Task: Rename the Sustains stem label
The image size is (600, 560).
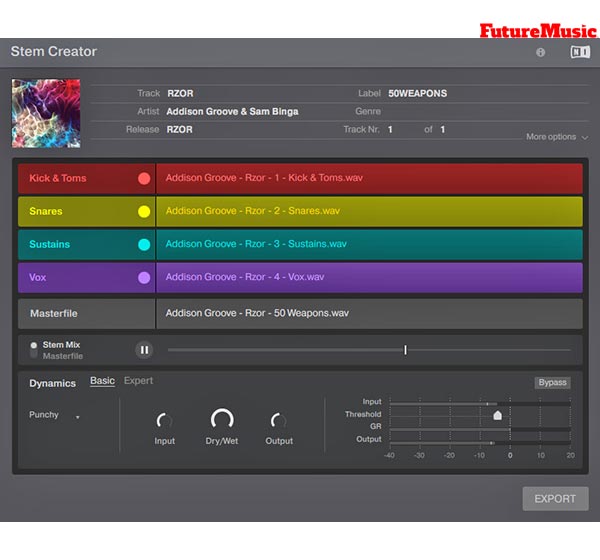Action: click(50, 244)
